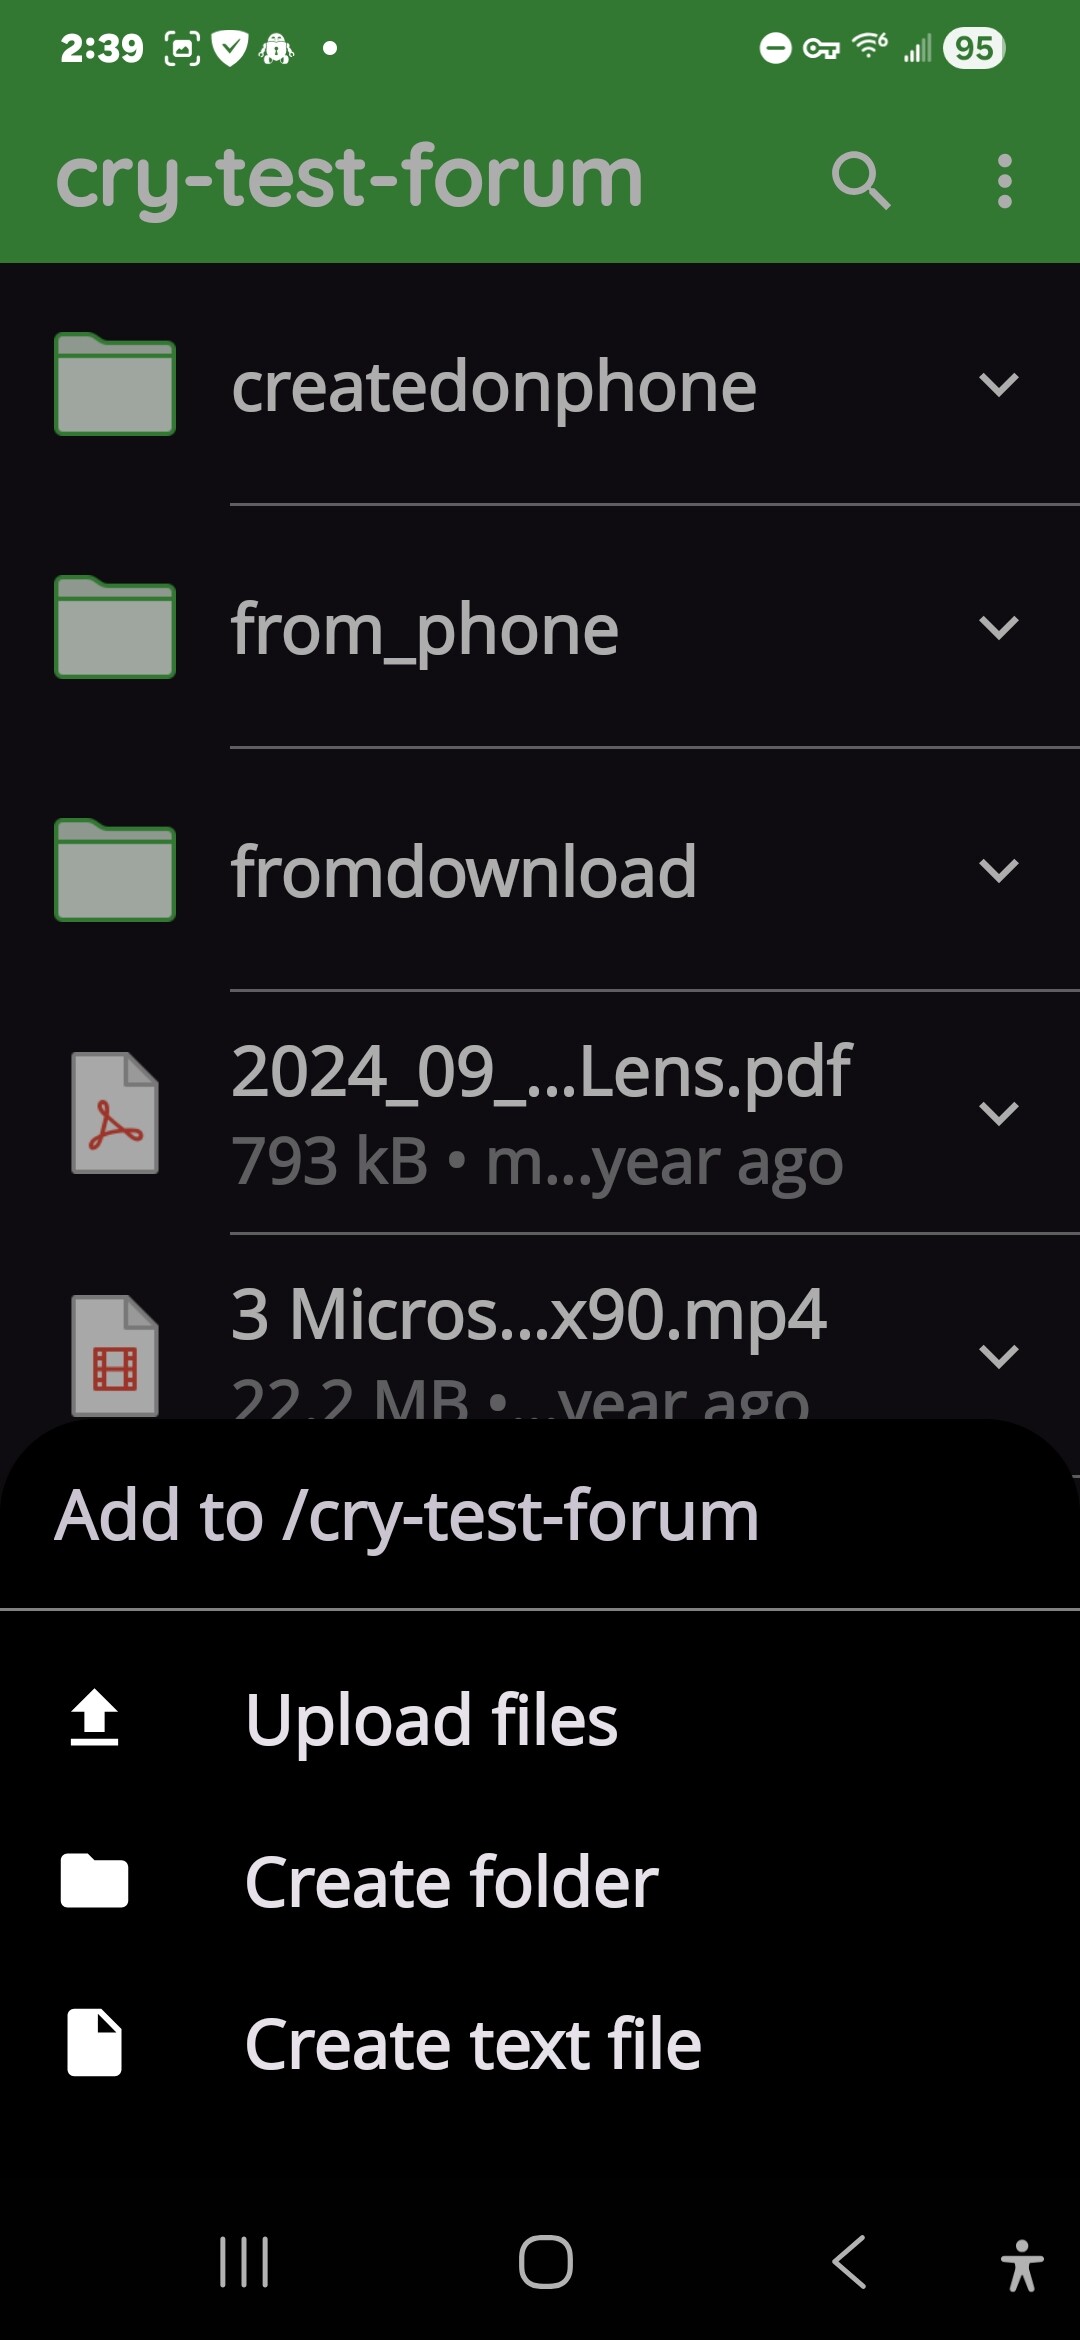Image resolution: width=1080 pixels, height=2340 pixels.
Task: Tap the Create folder icon
Action: click(95, 1881)
